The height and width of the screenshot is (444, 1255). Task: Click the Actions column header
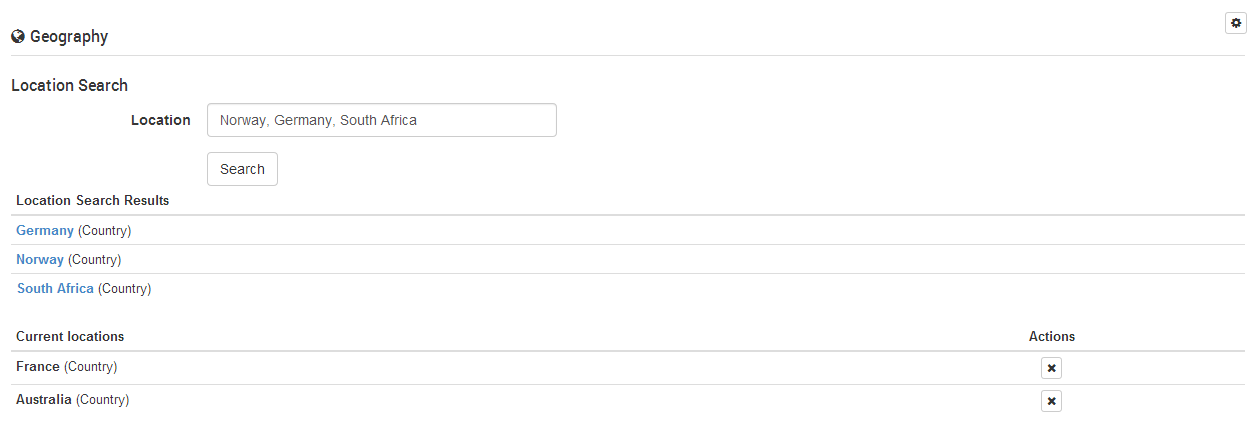coord(1052,336)
